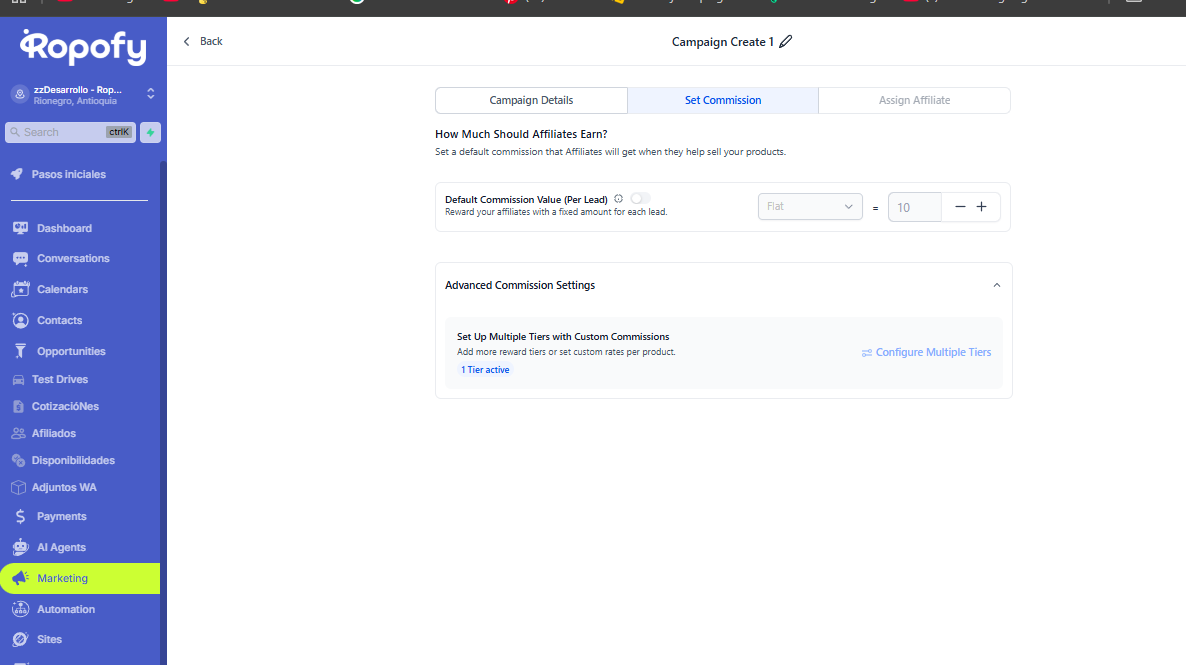Open Dashboard from the sidebar
The height and width of the screenshot is (665, 1186).
64,228
